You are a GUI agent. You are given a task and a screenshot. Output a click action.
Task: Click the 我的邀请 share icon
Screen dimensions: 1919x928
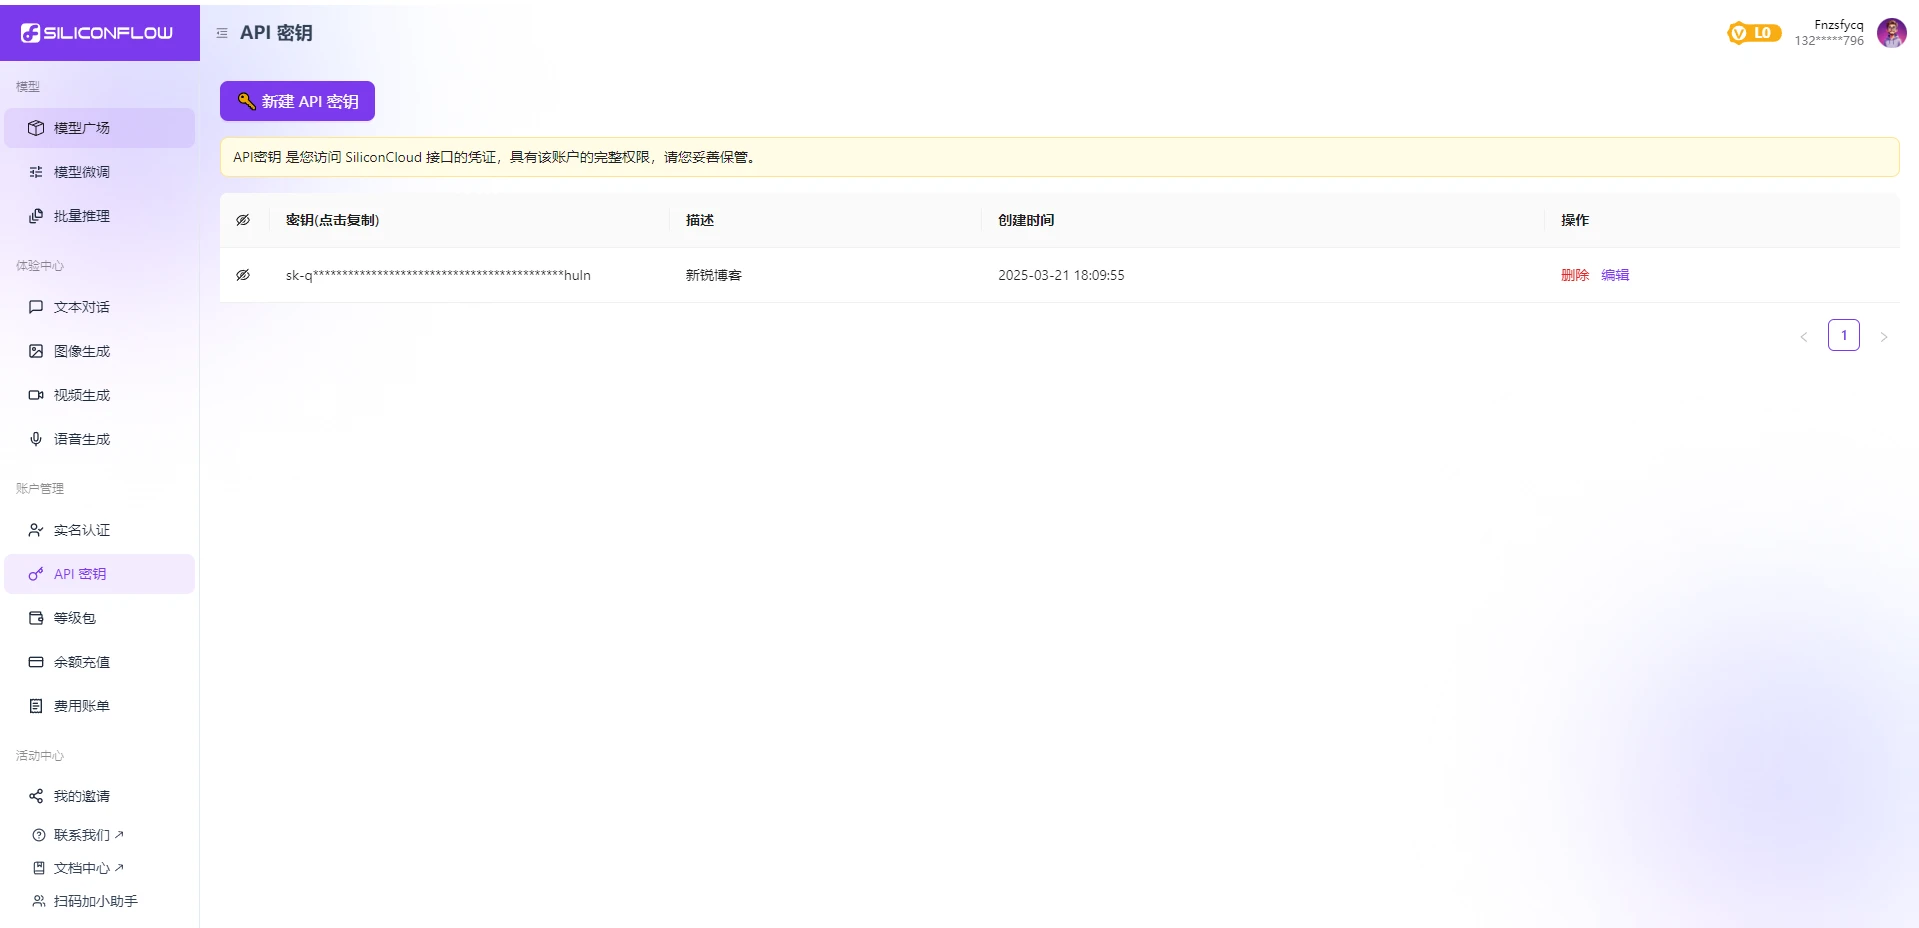[36, 796]
